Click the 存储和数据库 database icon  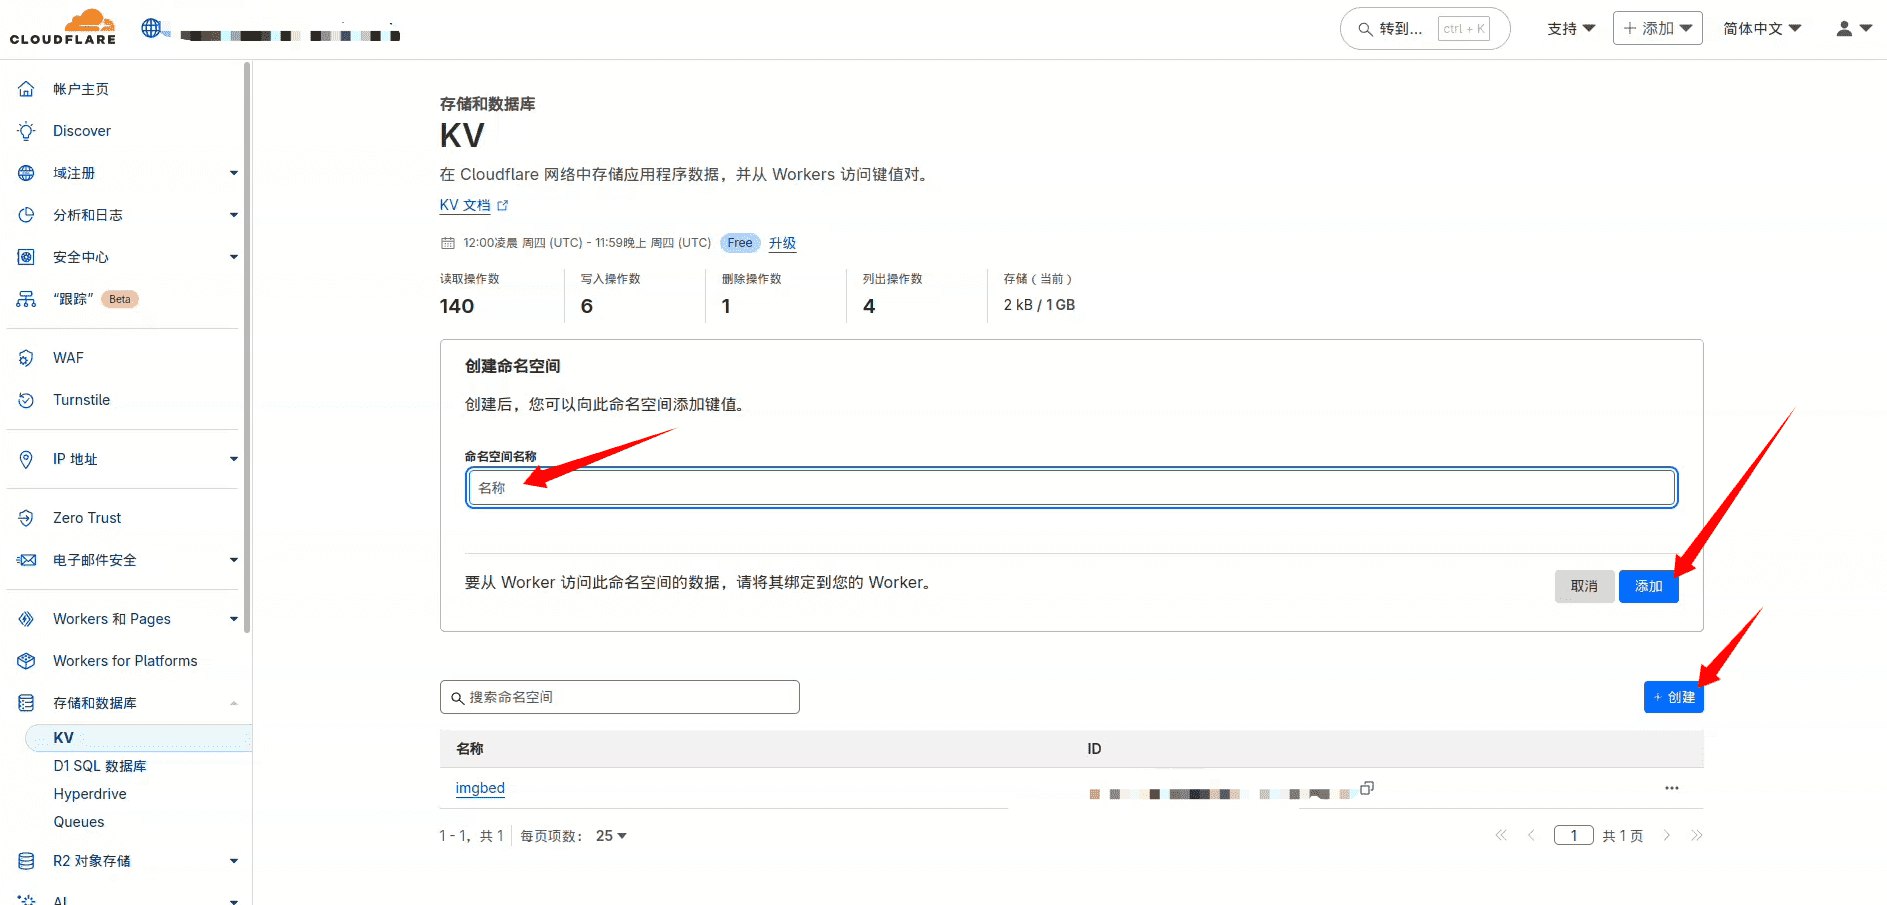point(27,703)
